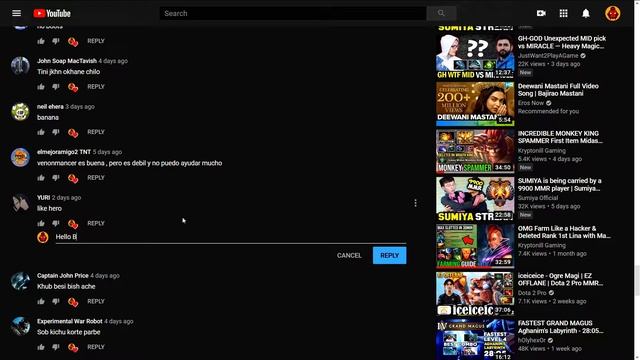
Task: Open YURI's channel name
Action: click(43, 198)
